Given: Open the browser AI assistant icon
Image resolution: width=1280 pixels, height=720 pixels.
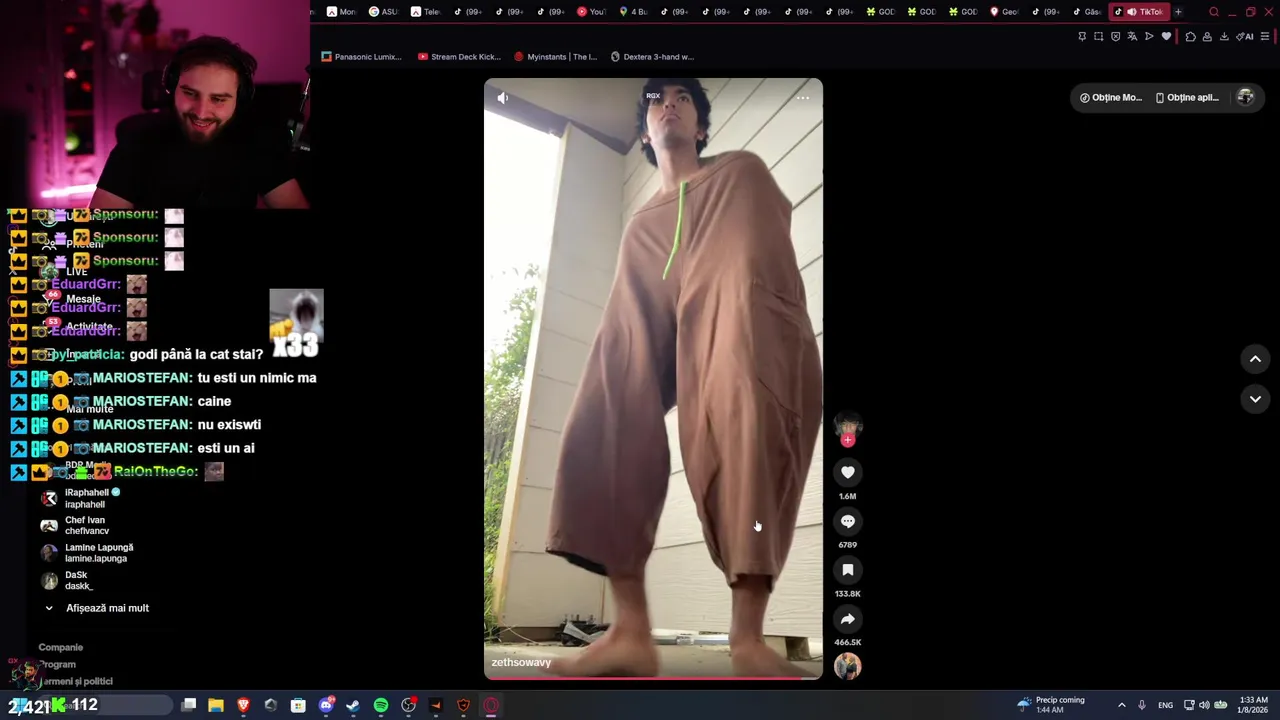Looking at the screenshot, I should [x=1245, y=37].
